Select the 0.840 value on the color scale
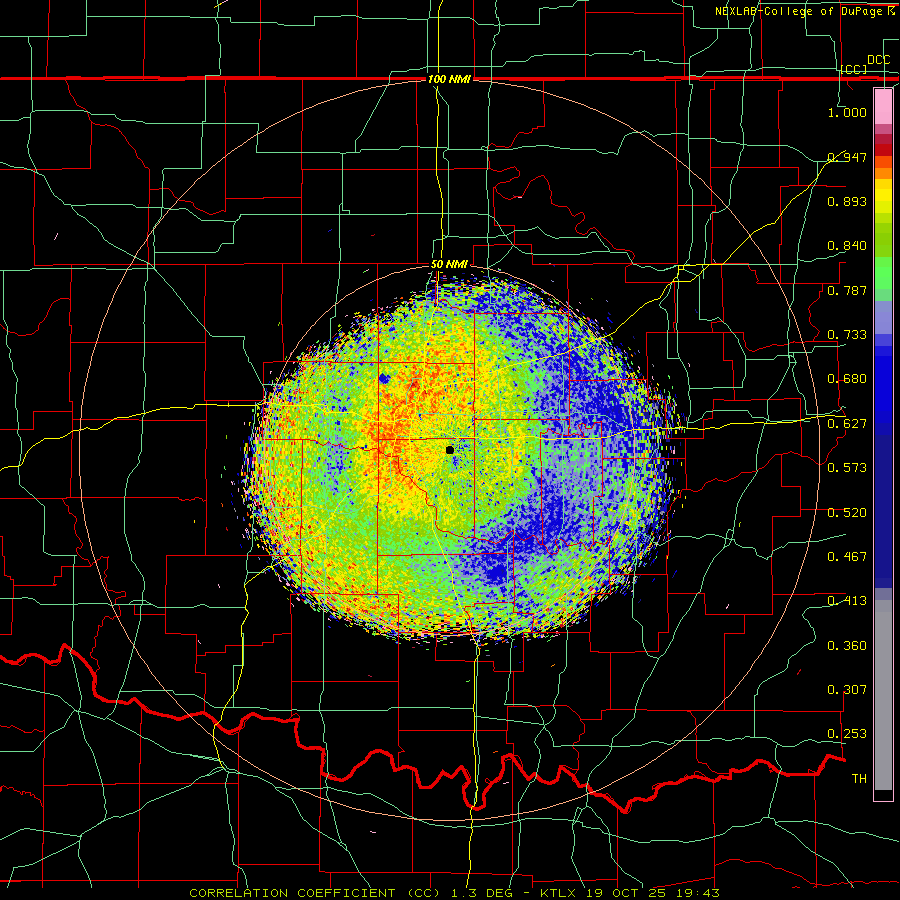This screenshot has height=900, width=900. (x=847, y=246)
